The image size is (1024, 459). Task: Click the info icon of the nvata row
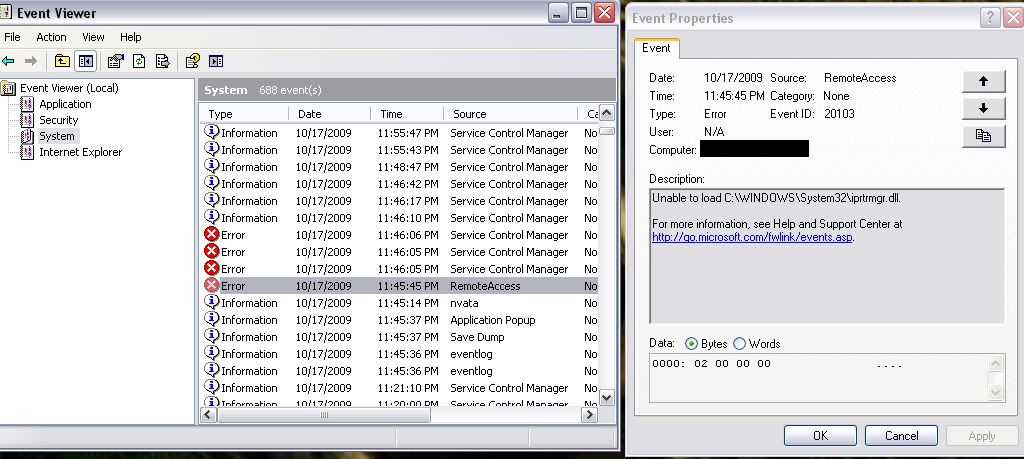[212, 302]
